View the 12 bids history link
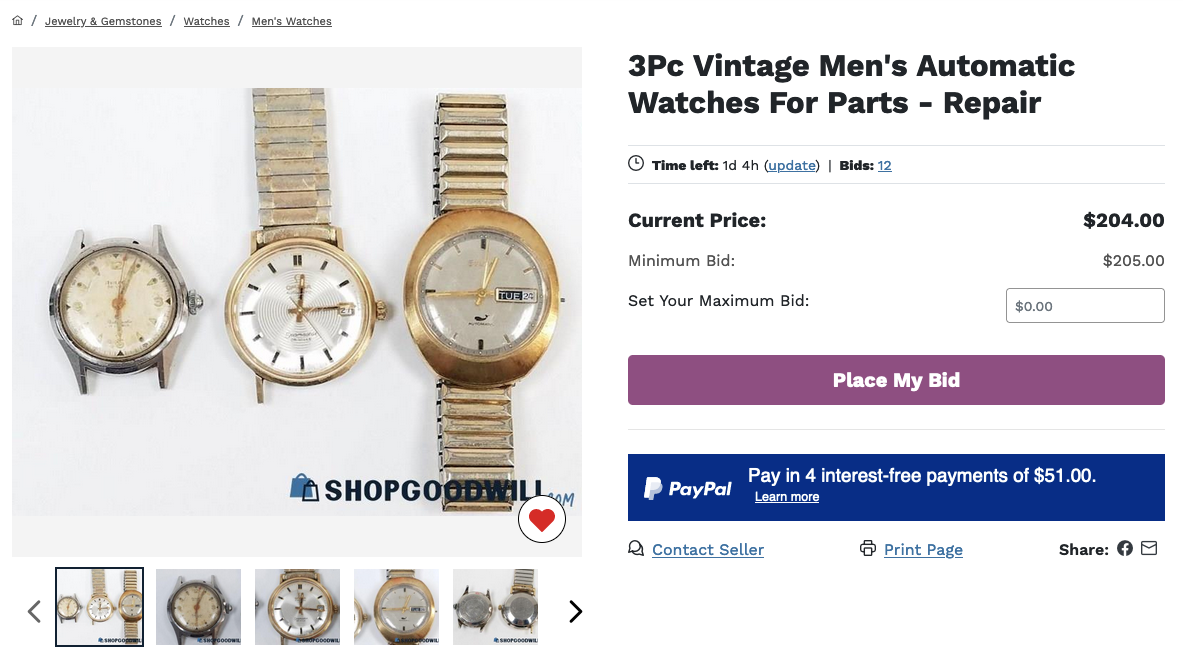 [885, 165]
